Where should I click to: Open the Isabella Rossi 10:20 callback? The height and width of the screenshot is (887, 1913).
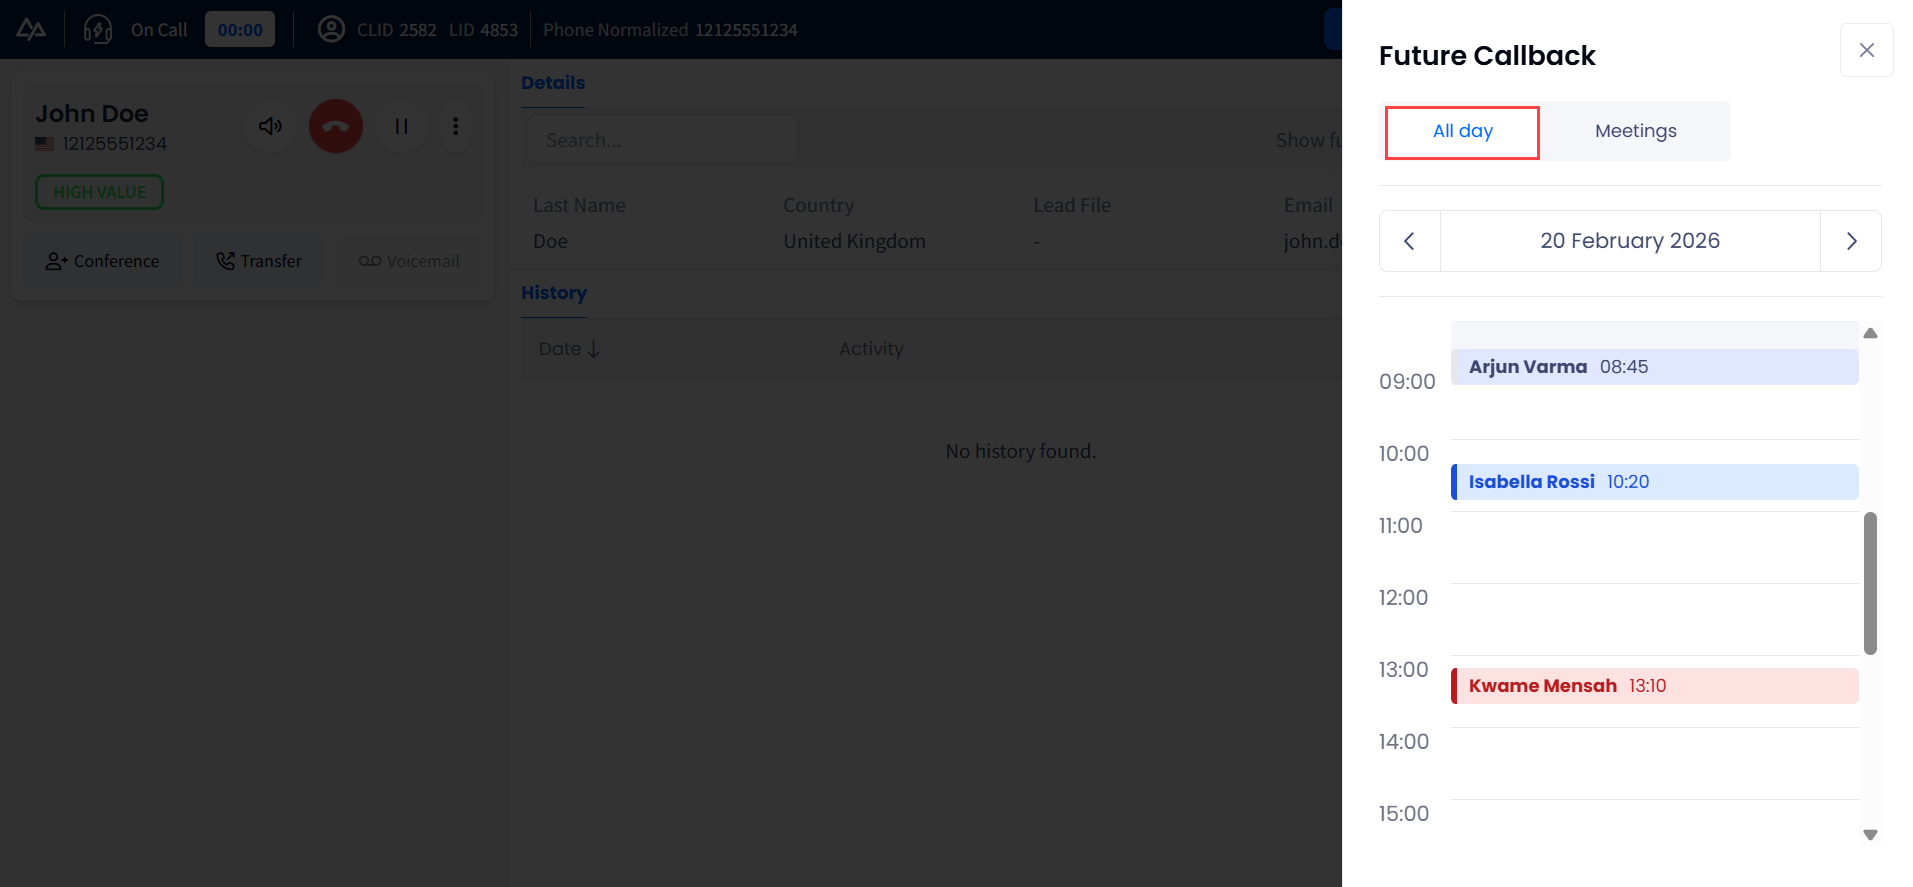tap(1654, 481)
